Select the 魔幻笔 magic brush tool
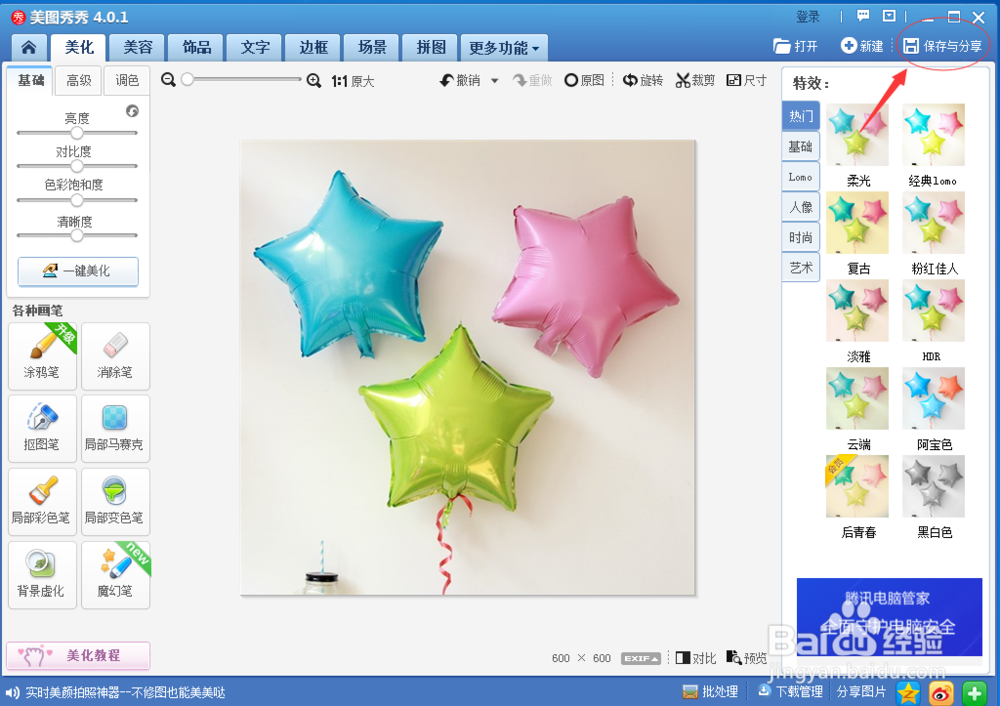This screenshot has width=1000, height=706. (x=115, y=575)
